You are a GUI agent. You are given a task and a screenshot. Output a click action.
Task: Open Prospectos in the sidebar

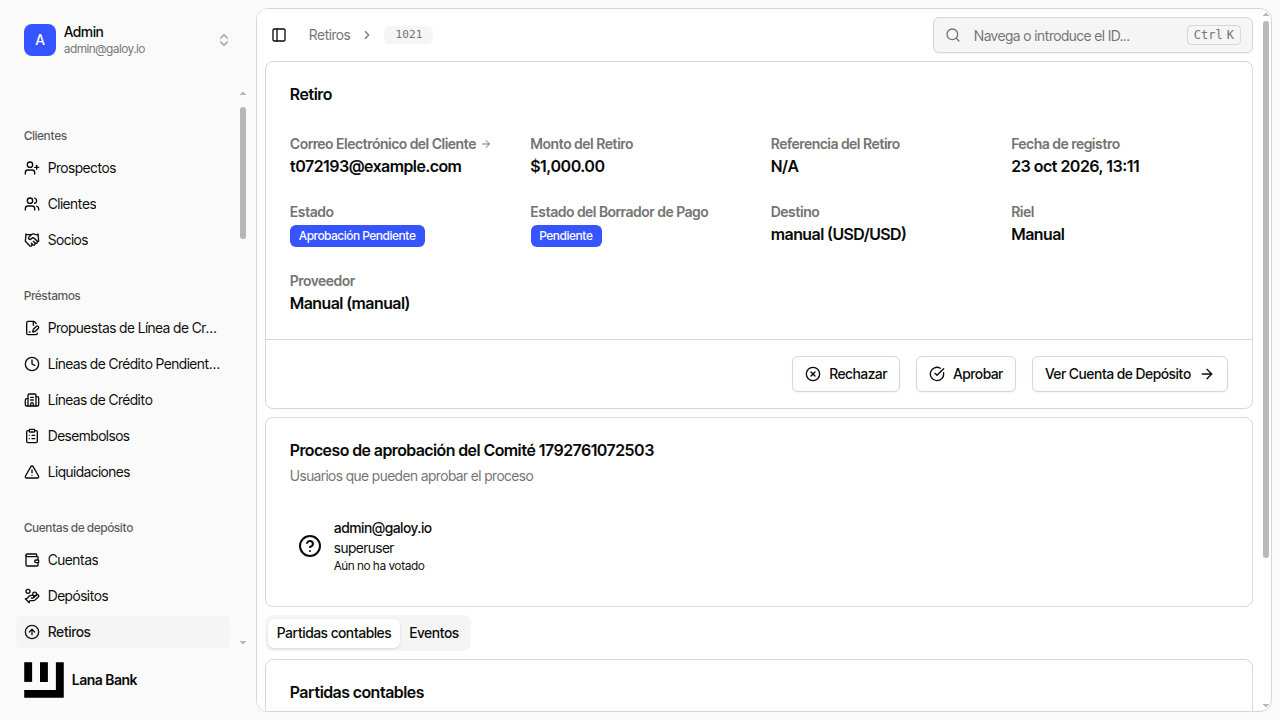[124, 168]
